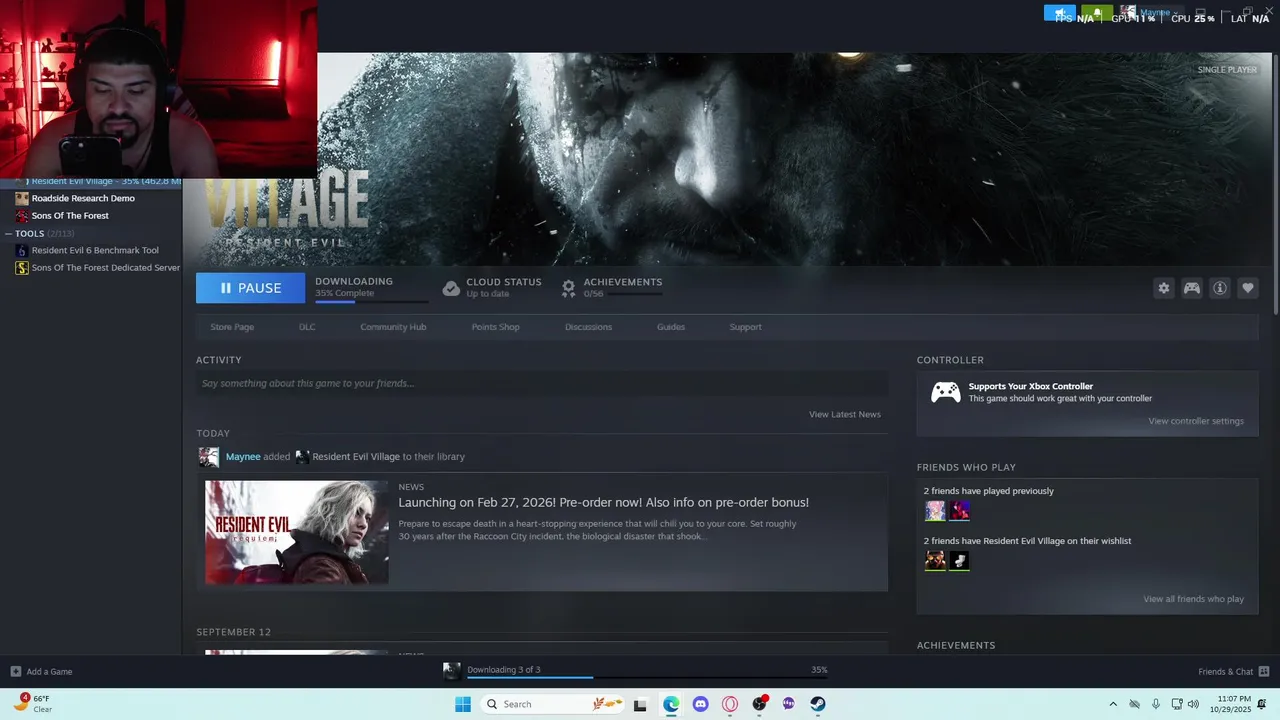This screenshot has height=720, width=1280.
Task: Open Friends & Chat
Action: [x=1234, y=672]
